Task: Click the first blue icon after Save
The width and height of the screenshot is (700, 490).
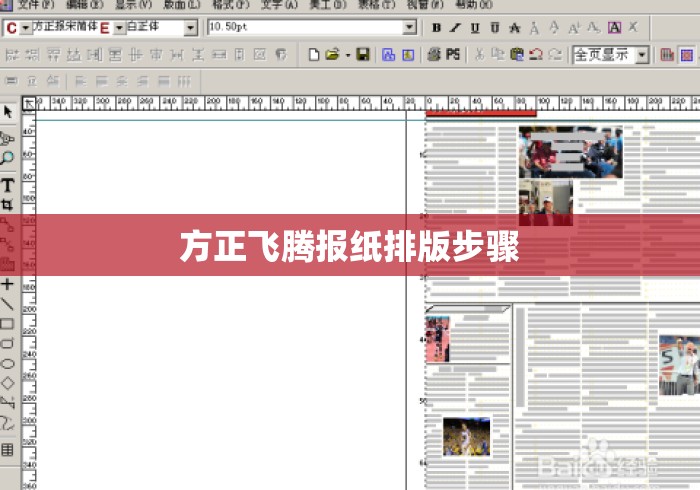Action: coord(388,55)
